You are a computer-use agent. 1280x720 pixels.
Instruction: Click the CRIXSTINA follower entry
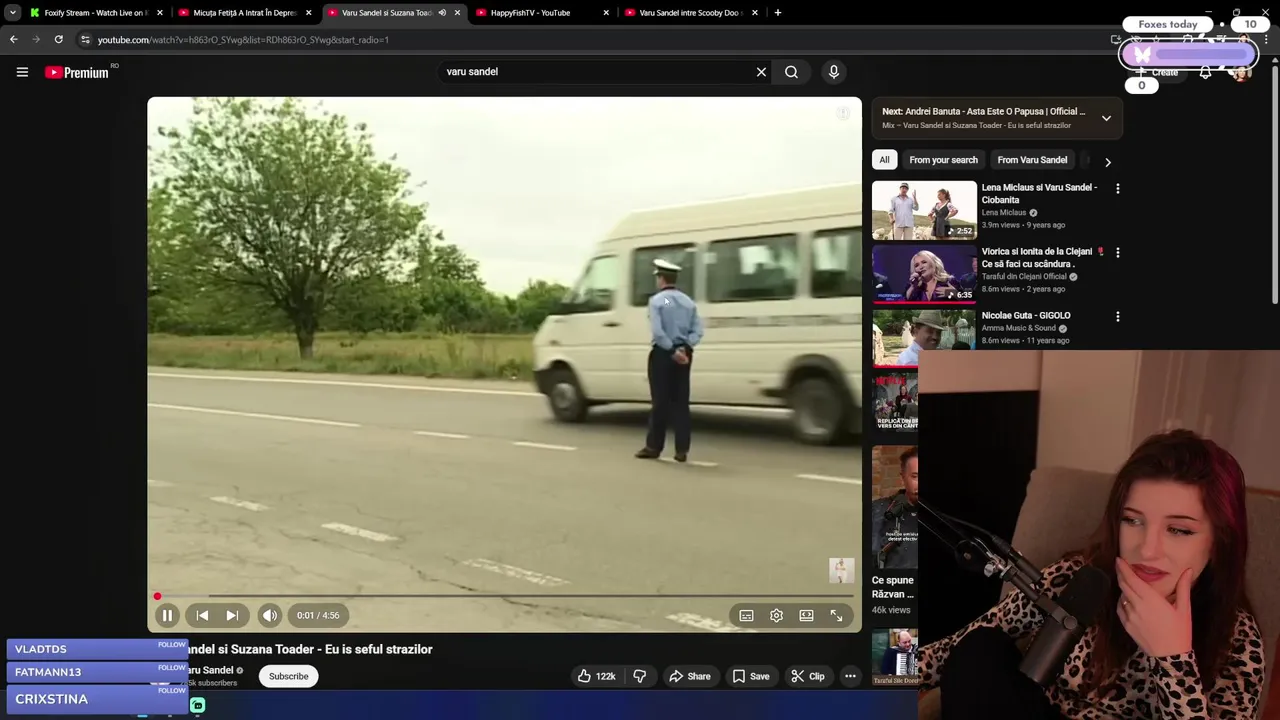pos(97,699)
